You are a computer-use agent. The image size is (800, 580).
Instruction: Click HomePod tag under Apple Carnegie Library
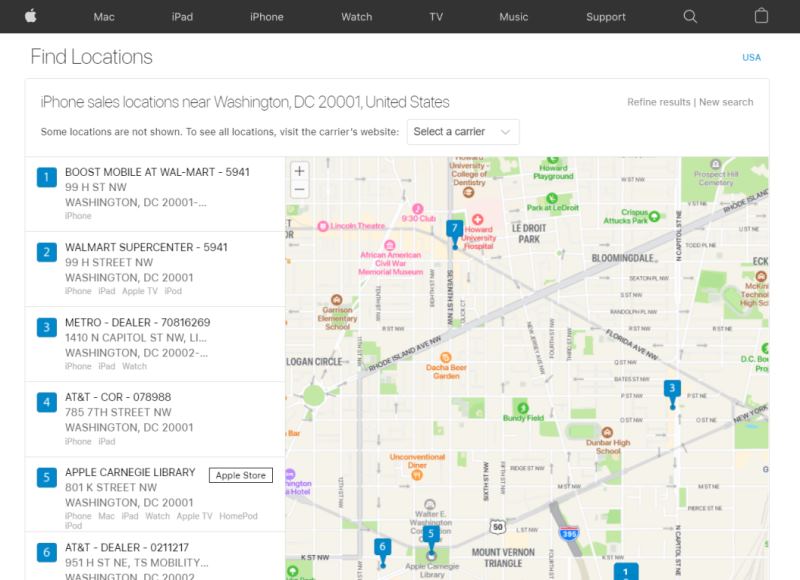click(x=238, y=516)
